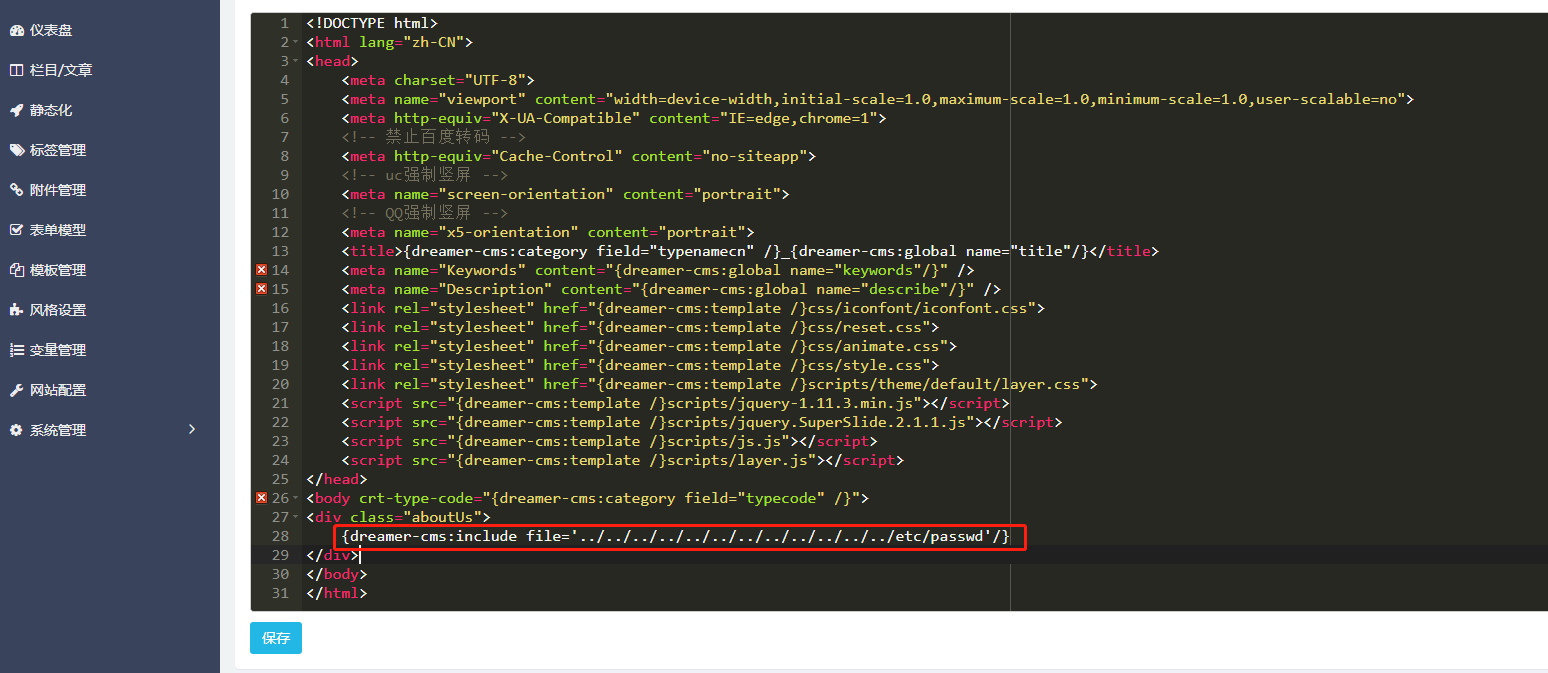Click the js.js script line
Image resolution: width=1548 pixels, height=673 pixels.
tap(610, 441)
